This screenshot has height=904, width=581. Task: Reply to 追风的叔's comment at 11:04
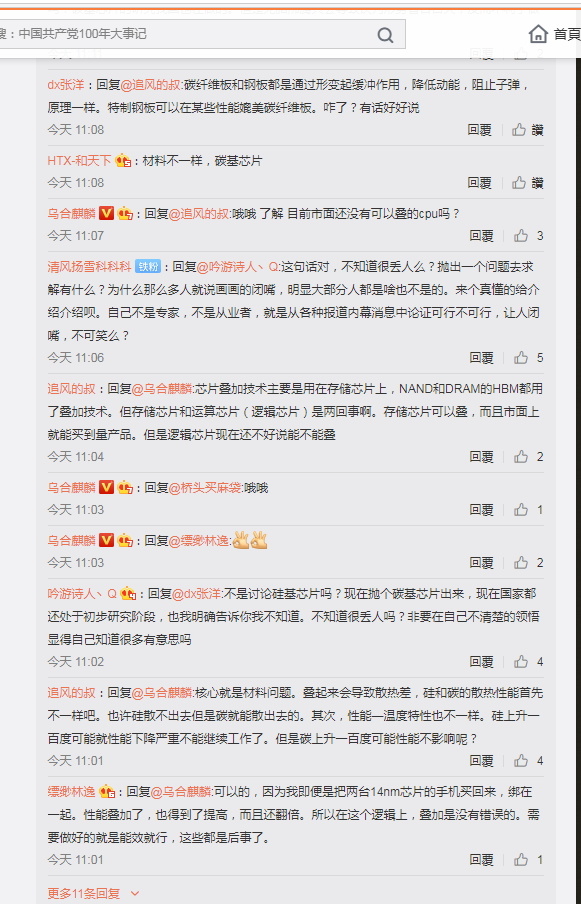coord(481,457)
